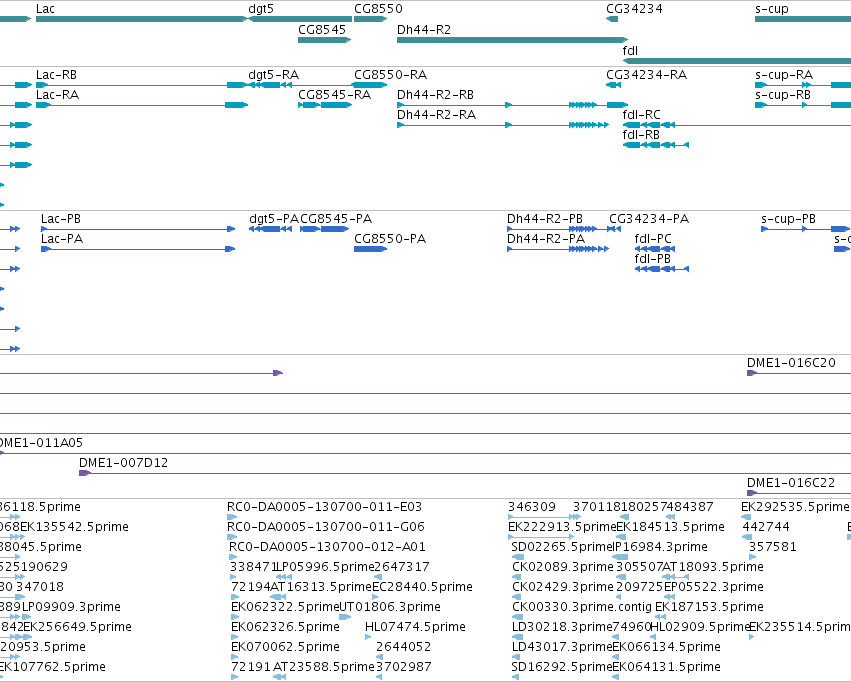Click the s-cup gene label
Image resolution: width=851 pixels, height=682 pixels.
click(x=772, y=9)
